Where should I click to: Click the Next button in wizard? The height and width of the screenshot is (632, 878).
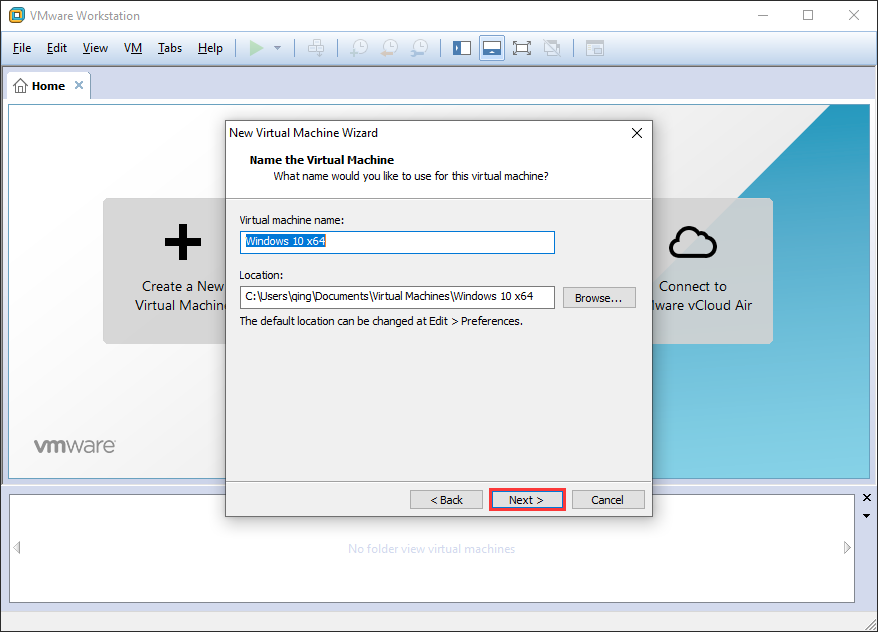click(x=526, y=500)
